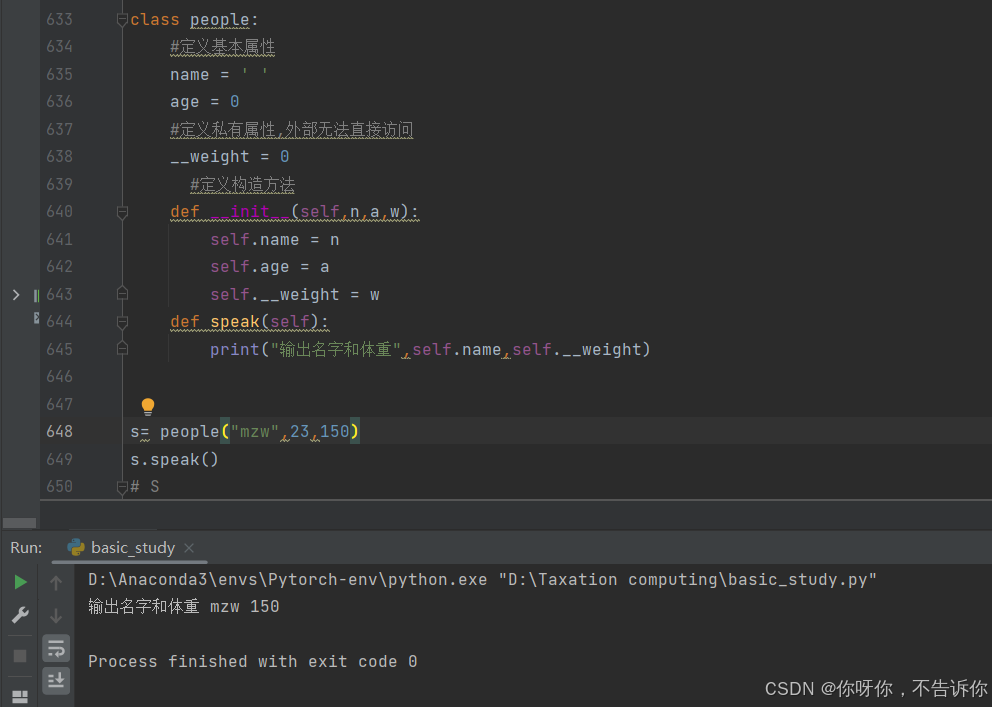Close the basic_study console tab with its x
The height and width of the screenshot is (707, 992).
[189, 547]
